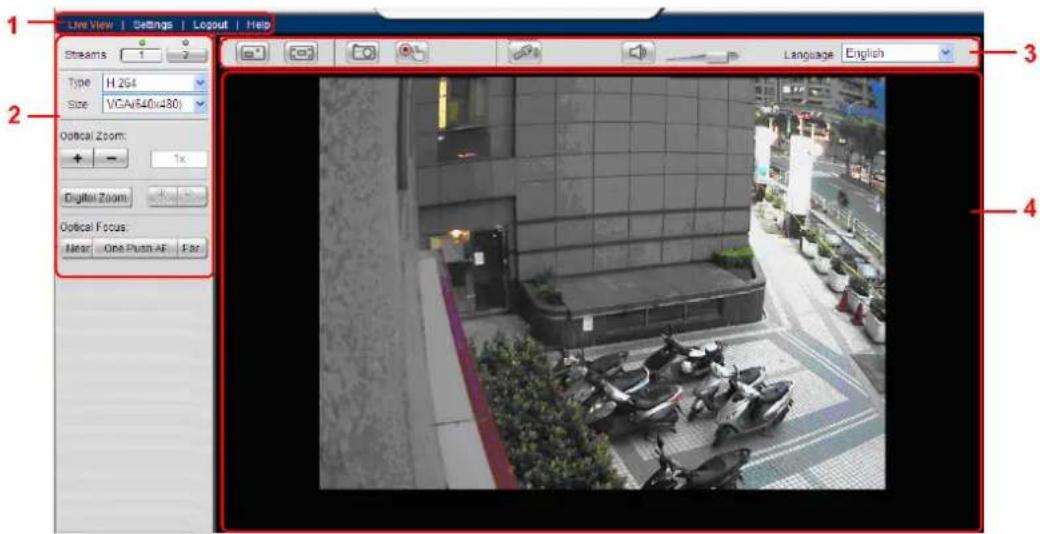Click the digital zoom plus button
The height and width of the screenshot is (534, 1040).
point(162,197)
